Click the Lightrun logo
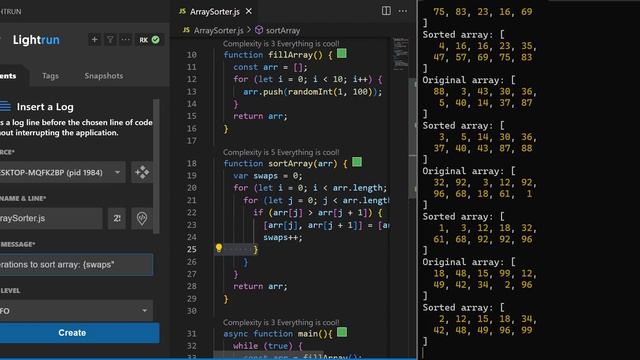The width and height of the screenshot is (640, 360). tap(36, 40)
